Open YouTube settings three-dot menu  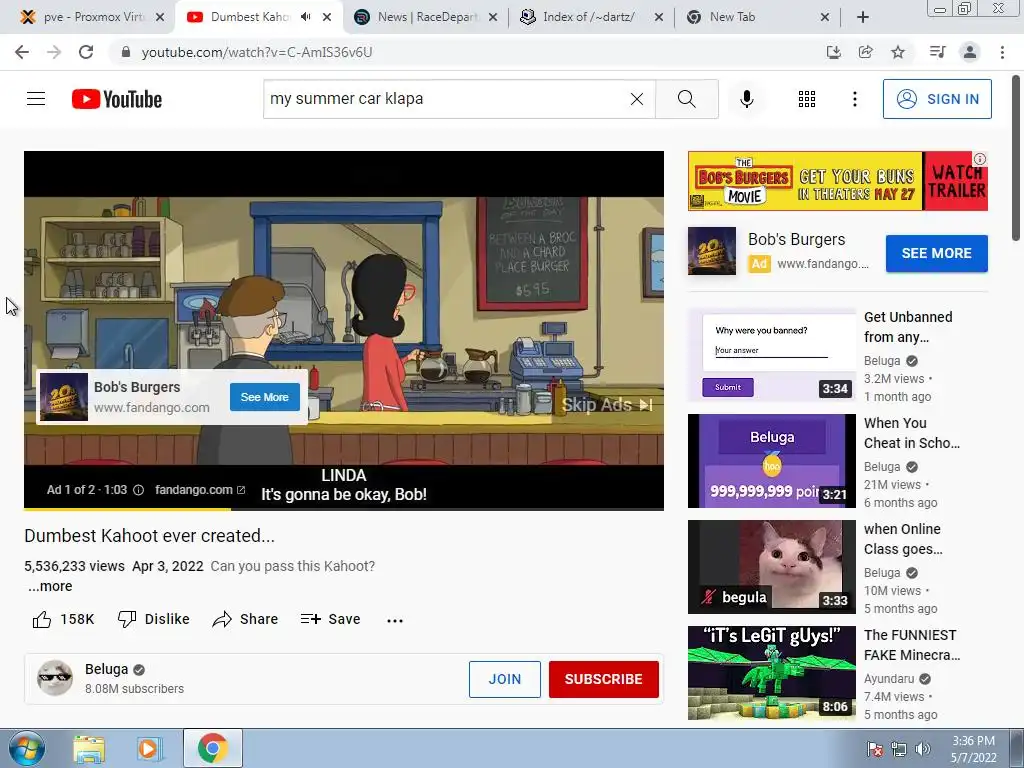tap(854, 99)
